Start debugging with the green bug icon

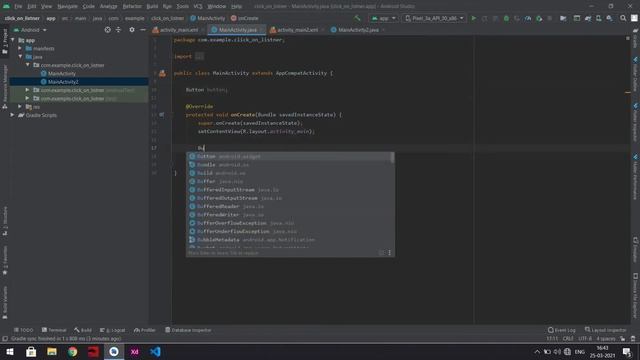pyautogui.click(x=506, y=18)
